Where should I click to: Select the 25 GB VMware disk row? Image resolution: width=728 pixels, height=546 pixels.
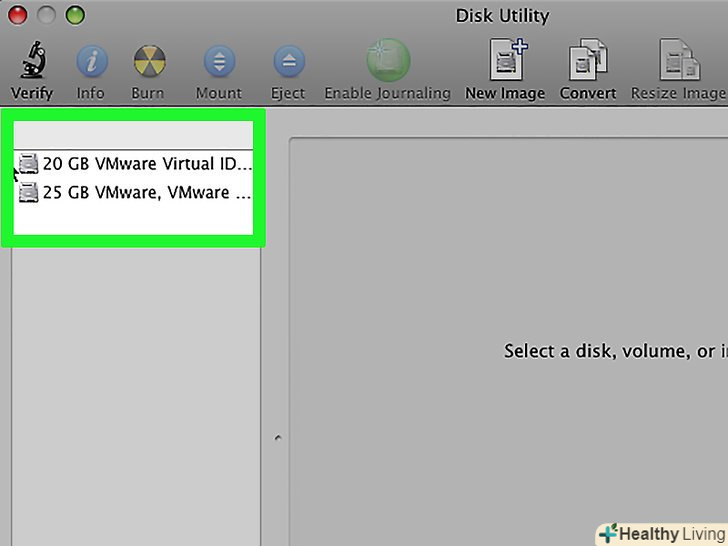(133, 192)
